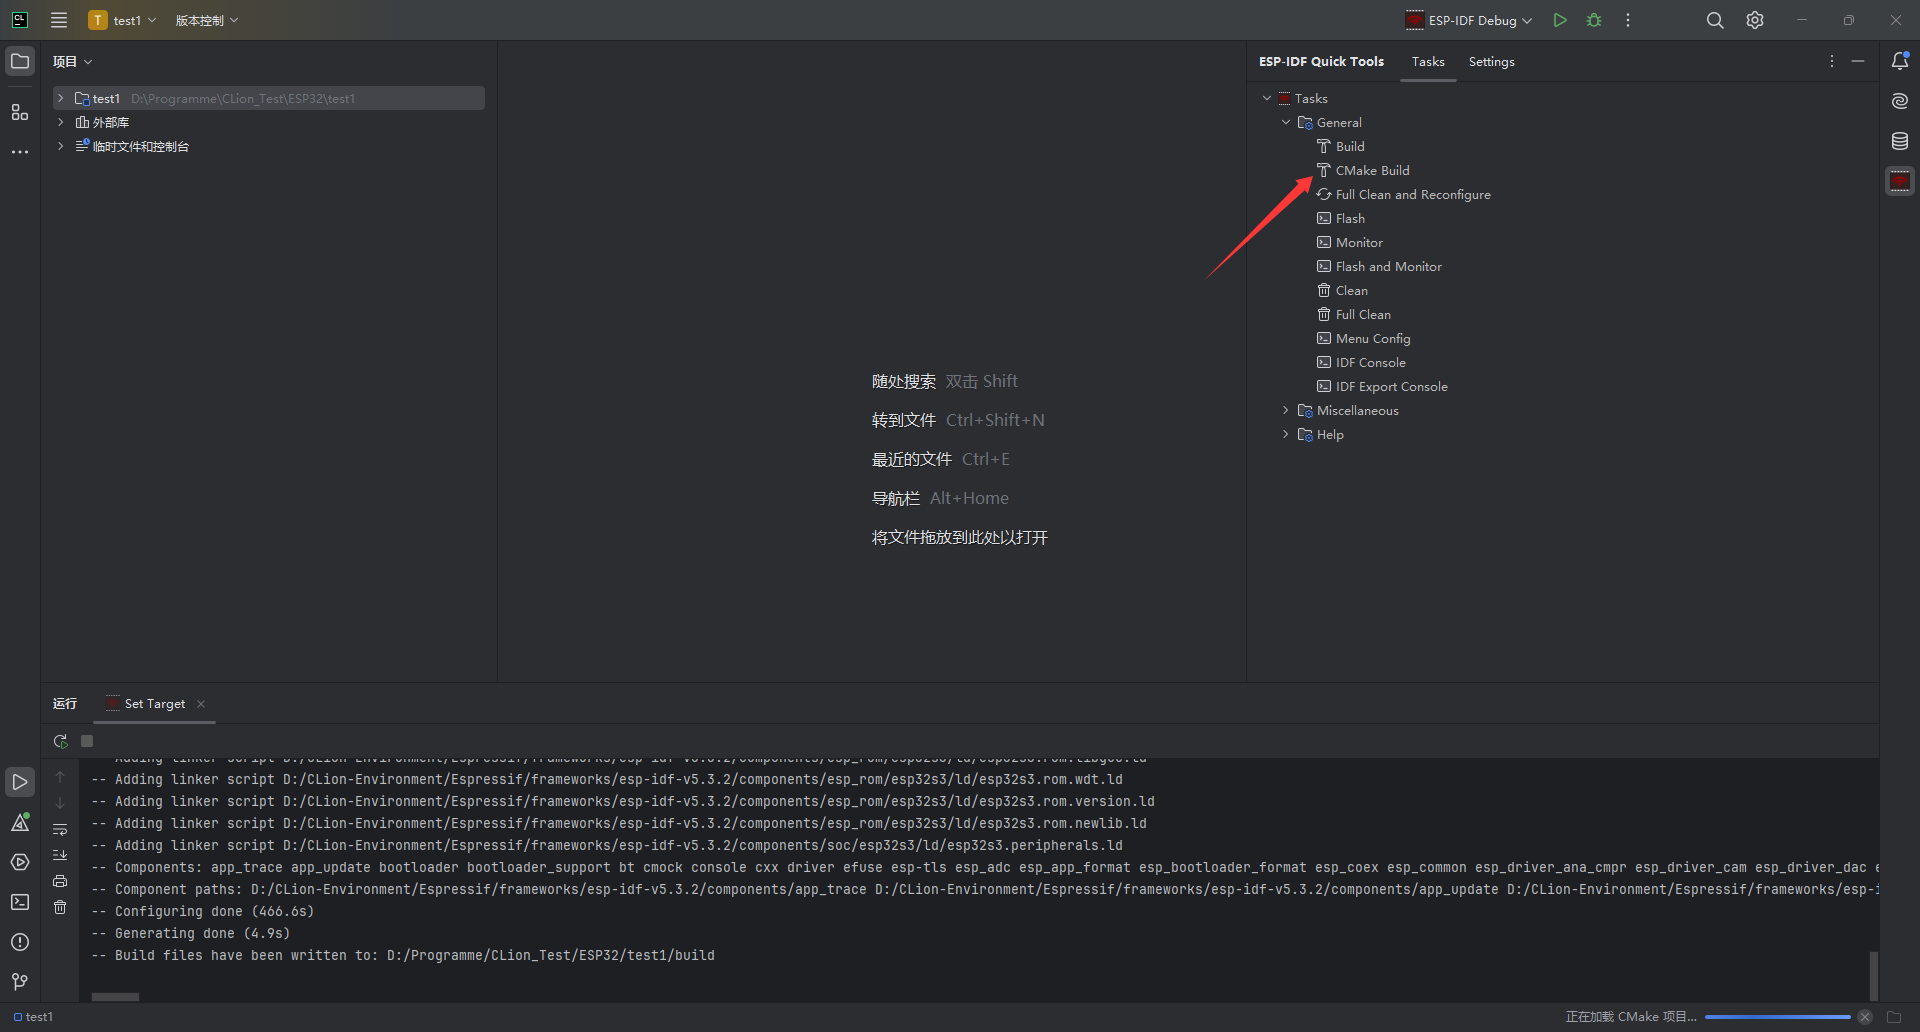1920x1032 pixels.
Task: Open the 版本控制 dropdown
Action: point(207,20)
